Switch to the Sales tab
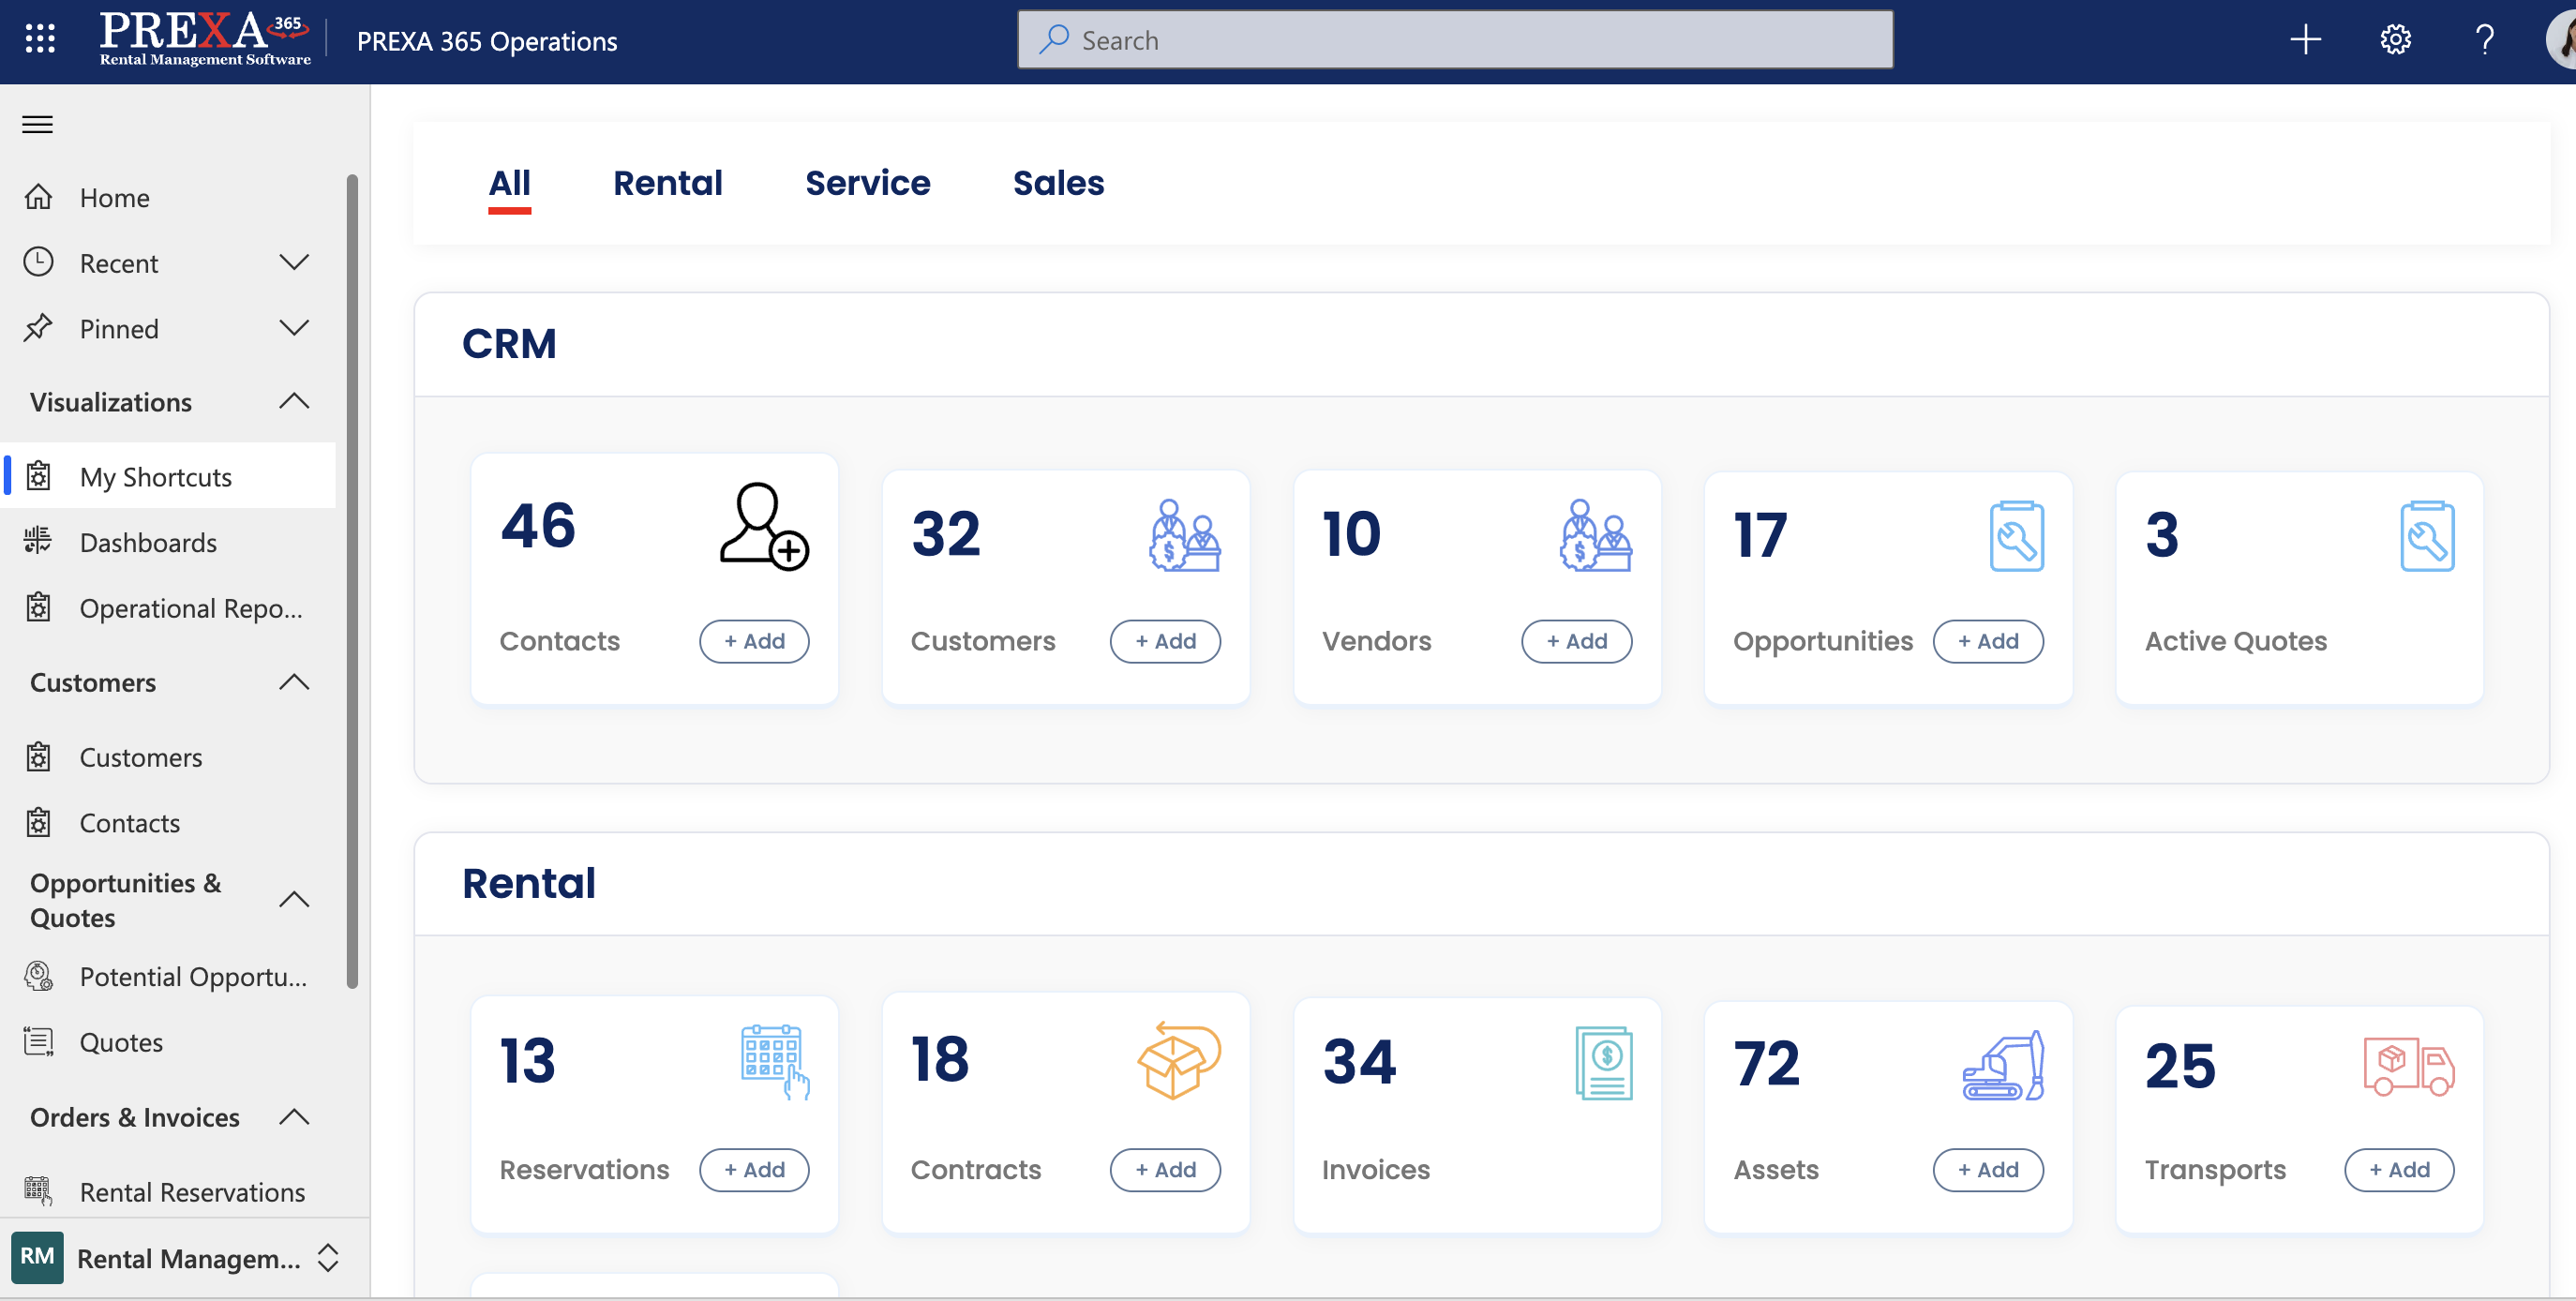 pyautogui.click(x=1058, y=182)
